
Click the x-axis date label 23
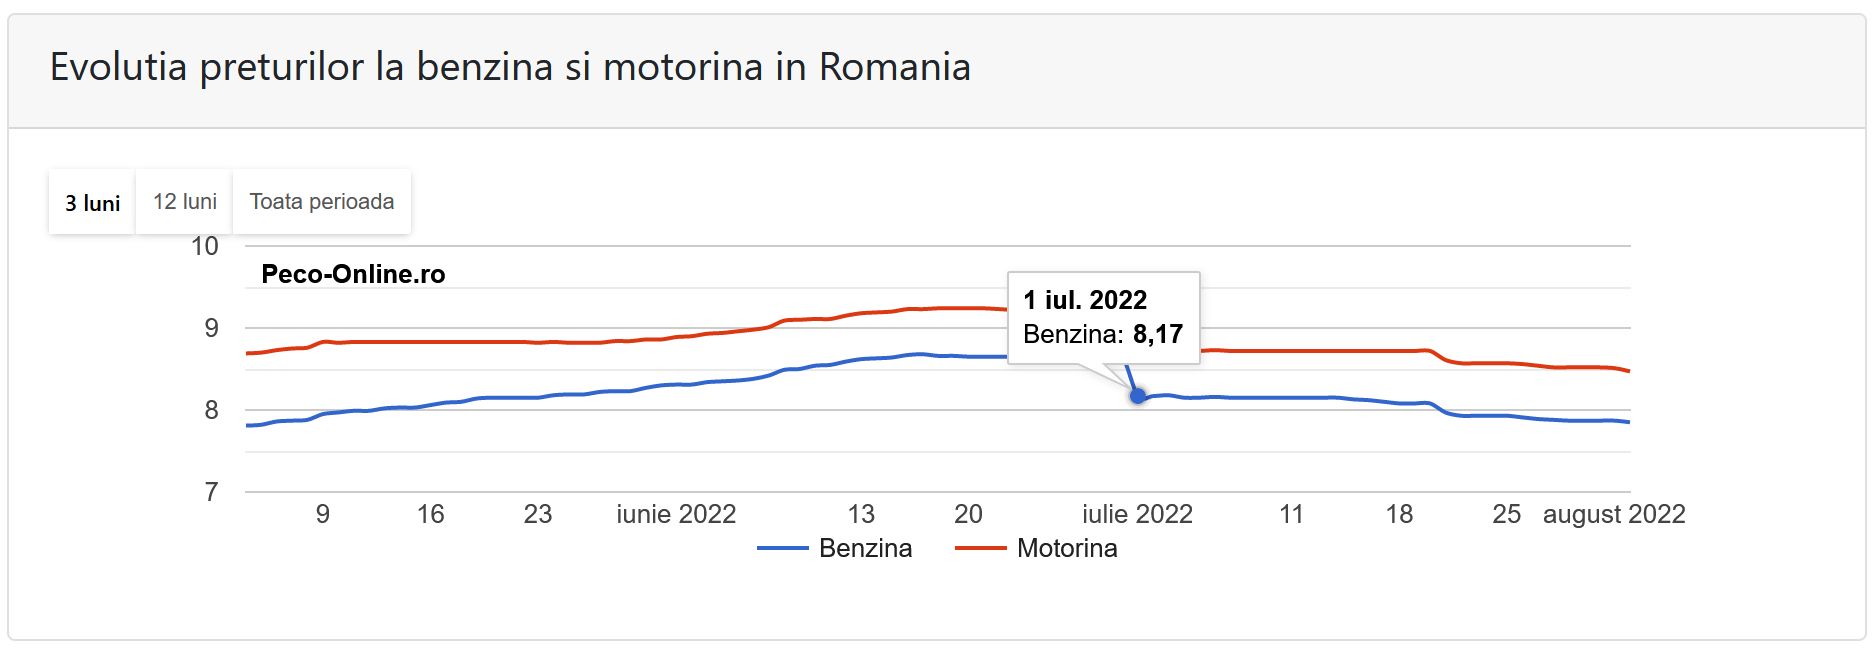538,514
